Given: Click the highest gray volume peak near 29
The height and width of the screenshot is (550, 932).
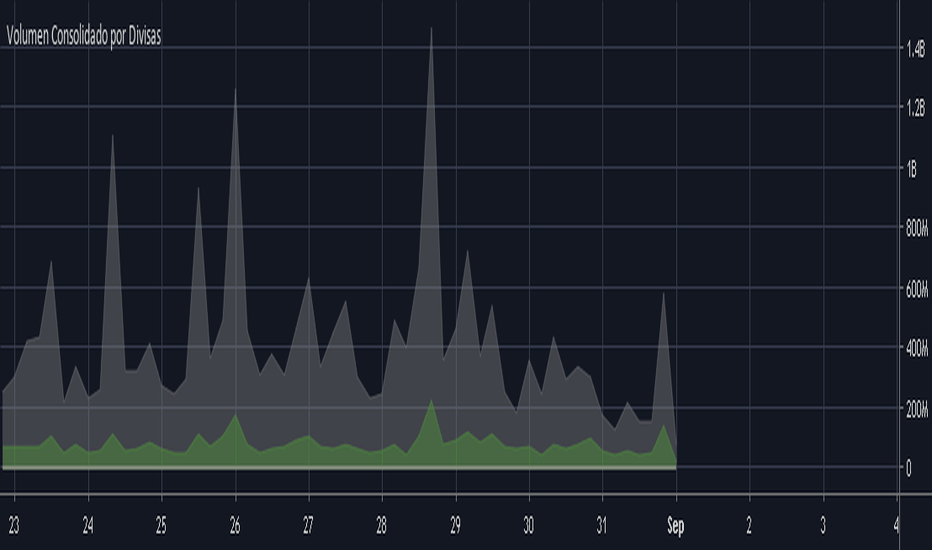Looking at the screenshot, I should 432,29.
